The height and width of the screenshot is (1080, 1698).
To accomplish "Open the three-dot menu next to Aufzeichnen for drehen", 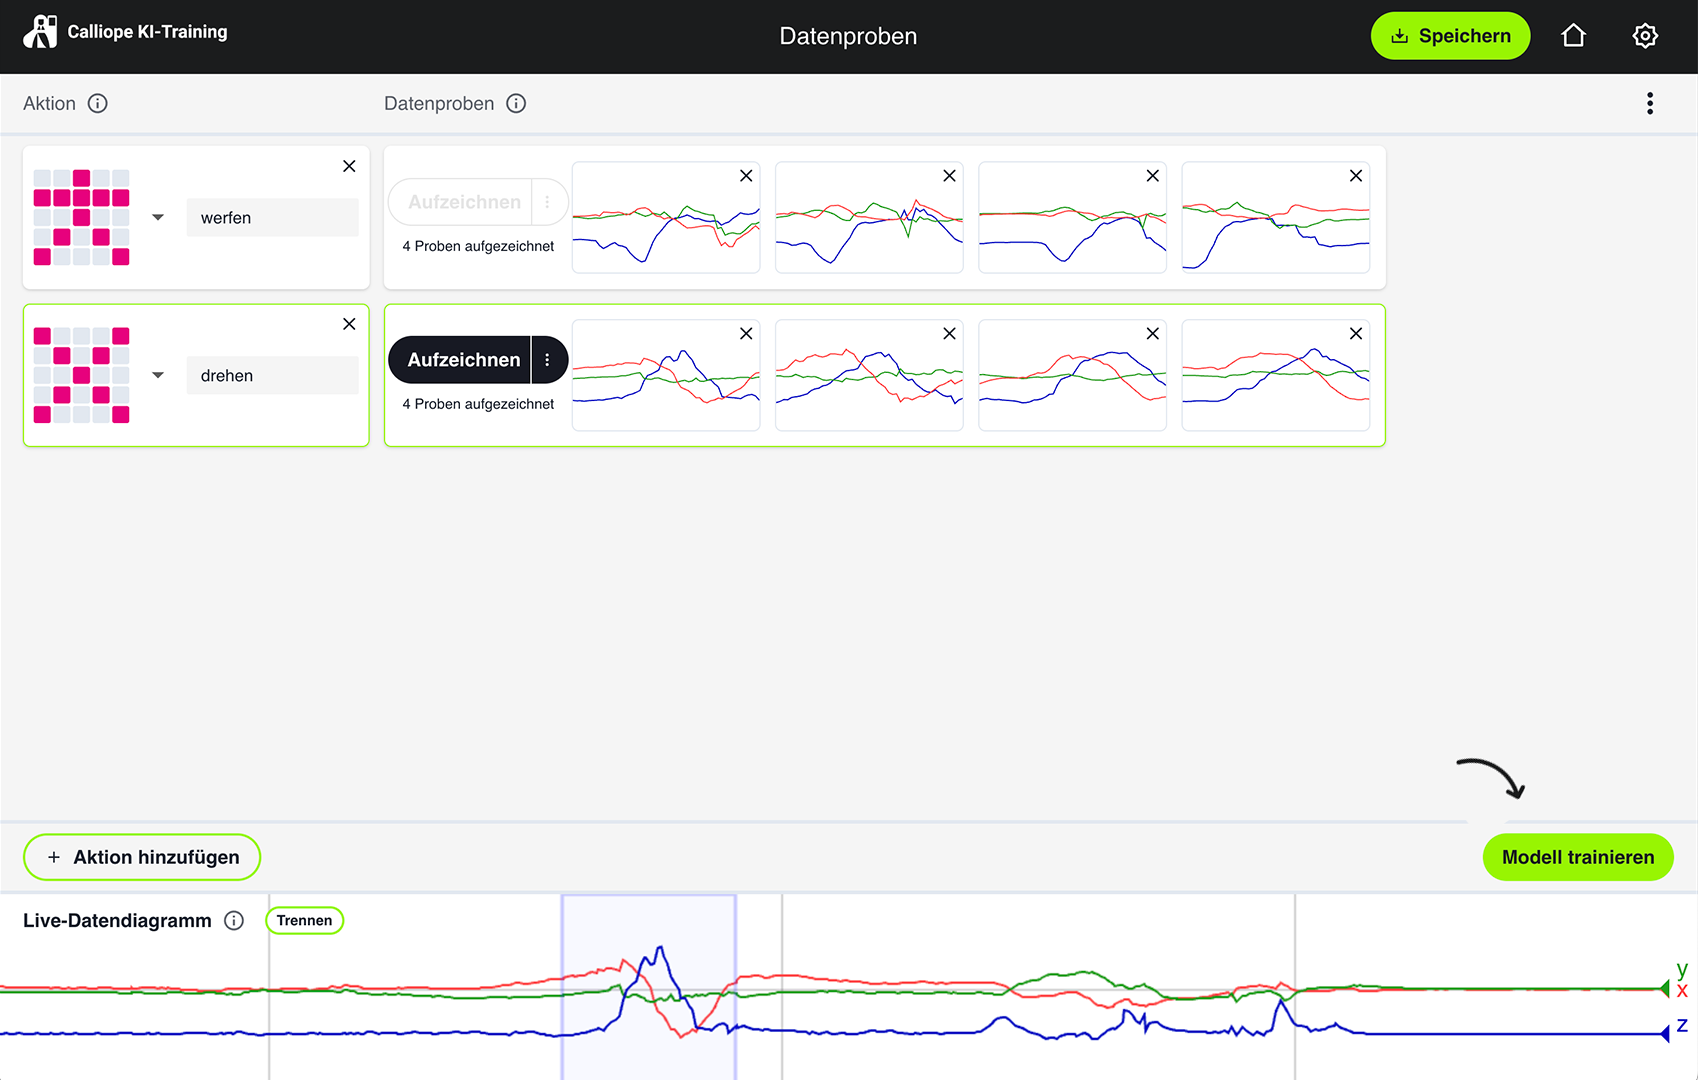I will (x=548, y=360).
